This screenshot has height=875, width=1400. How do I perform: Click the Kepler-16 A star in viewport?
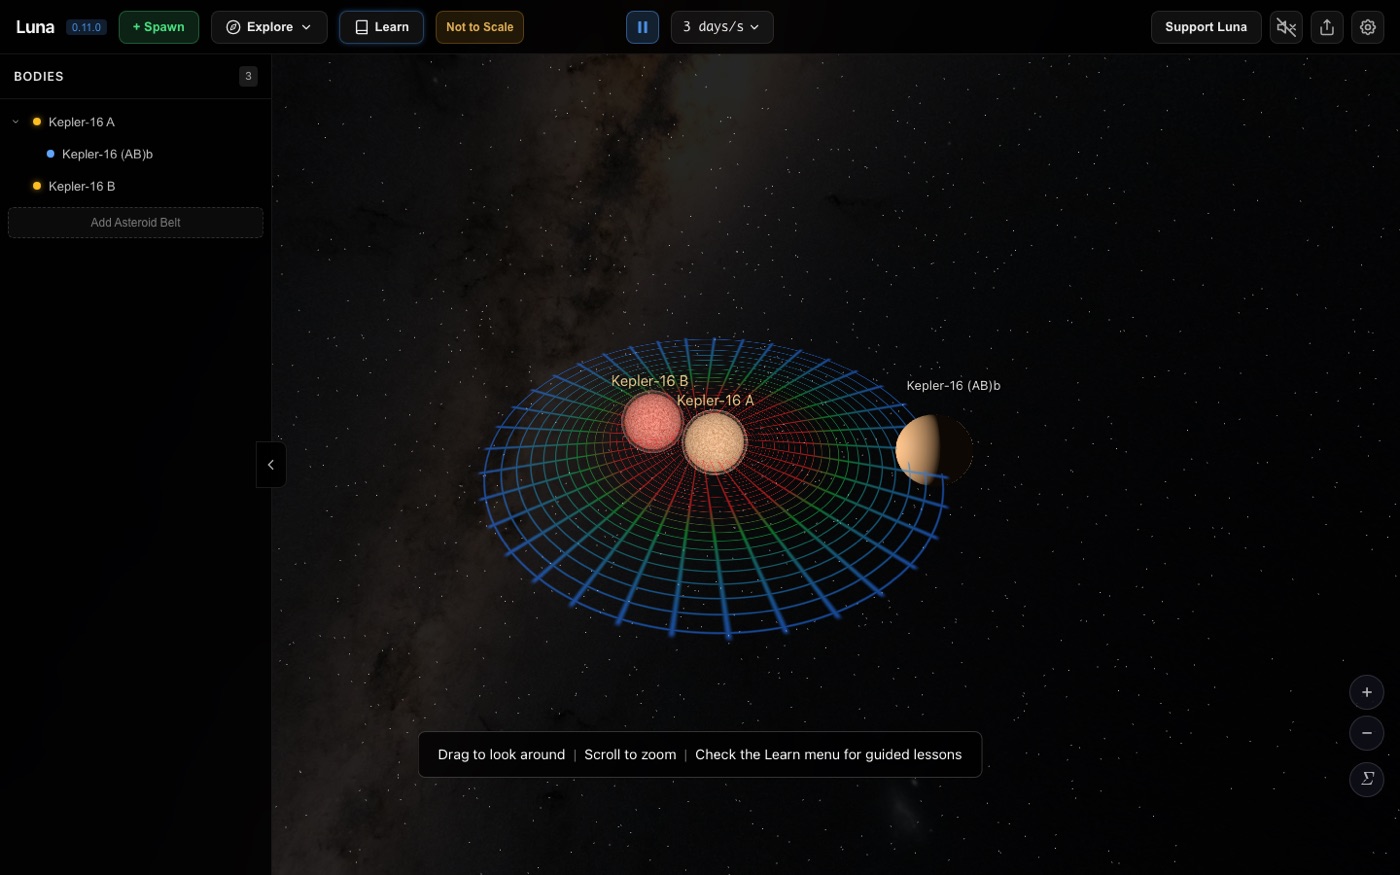point(714,442)
